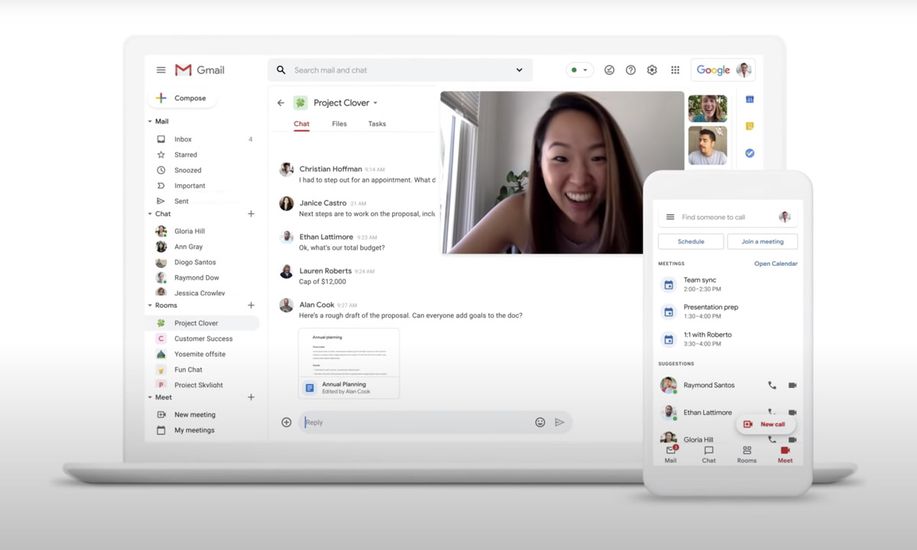Open the Open Calendar link on phone
Viewport: 917px width, 550px height.
[x=775, y=264]
